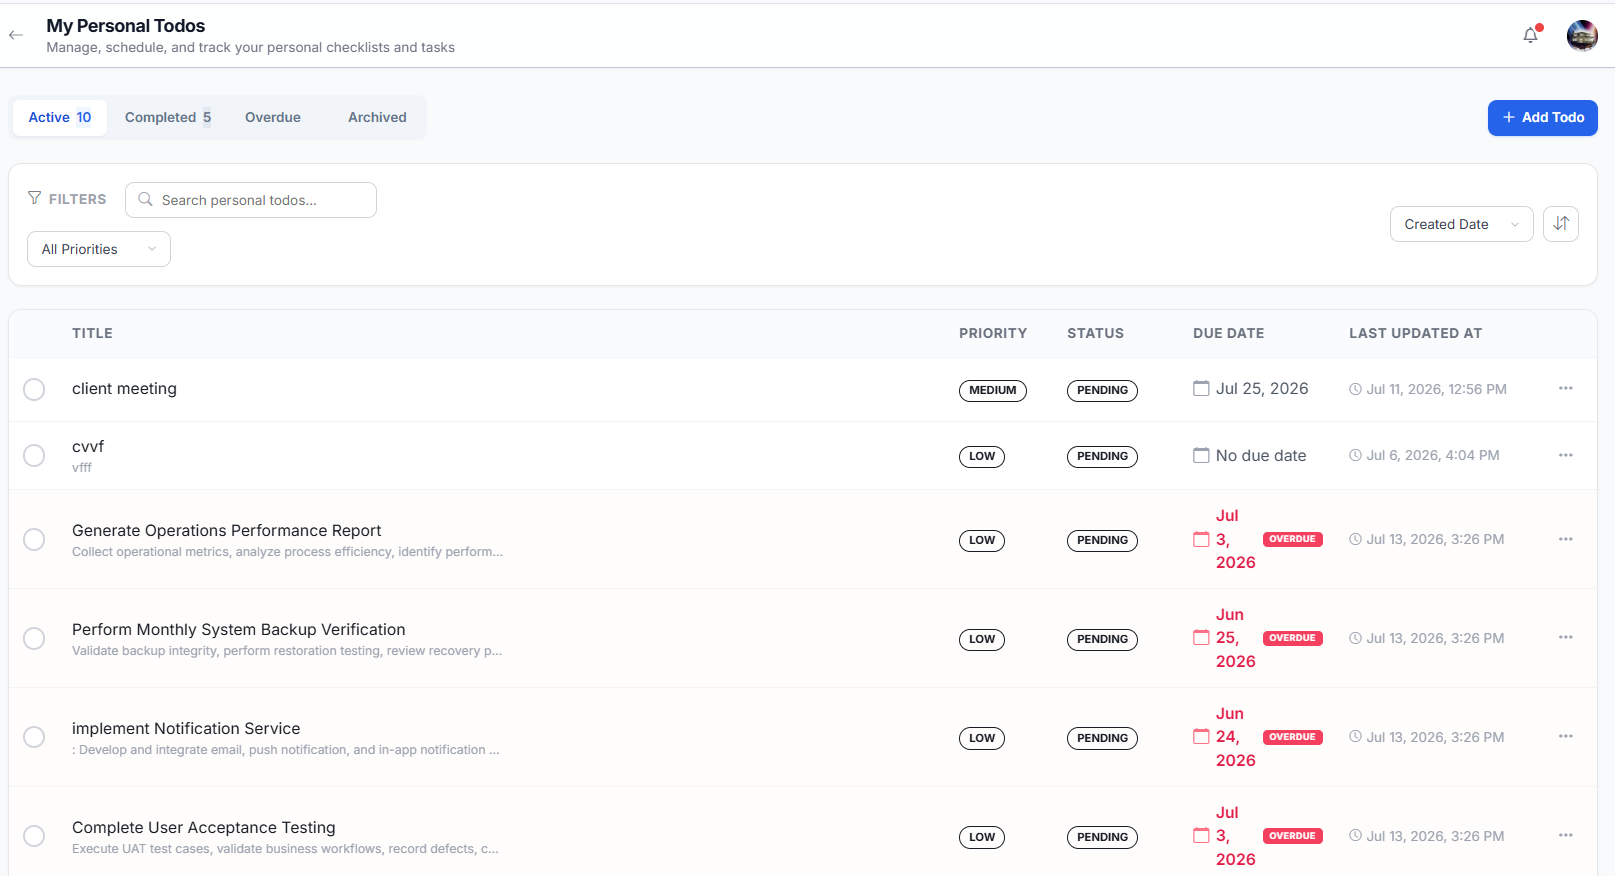Switch to the Active tab
1615x876 pixels.
pos(60,117)
